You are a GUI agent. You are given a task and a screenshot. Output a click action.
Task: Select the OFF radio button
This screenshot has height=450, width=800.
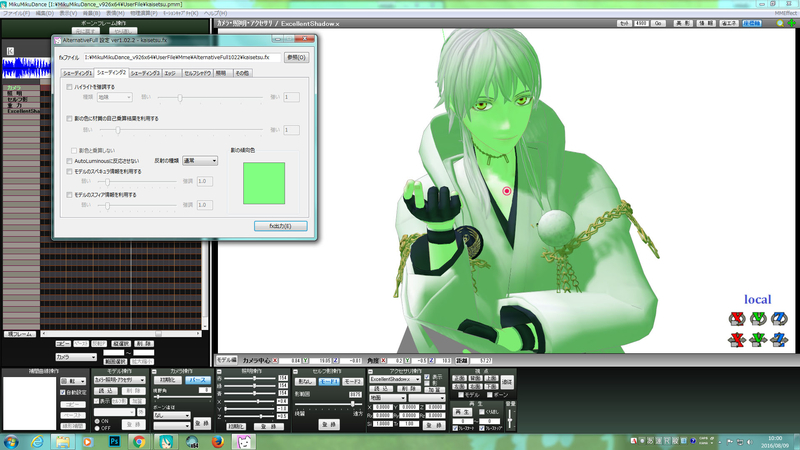97,428
